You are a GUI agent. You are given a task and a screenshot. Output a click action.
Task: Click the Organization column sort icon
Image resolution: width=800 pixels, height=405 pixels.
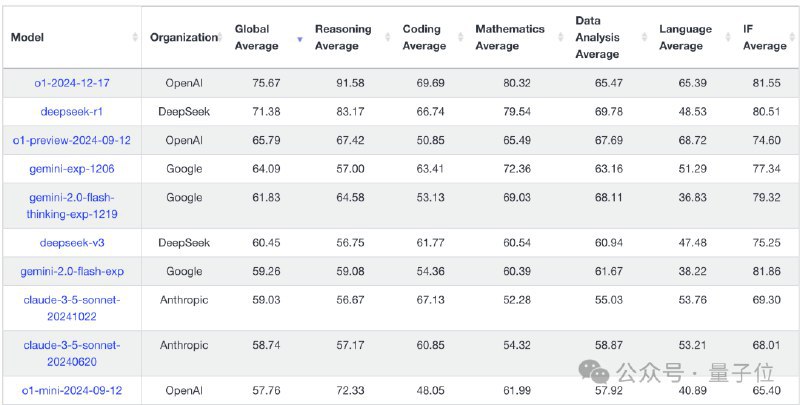coord(219,38)
